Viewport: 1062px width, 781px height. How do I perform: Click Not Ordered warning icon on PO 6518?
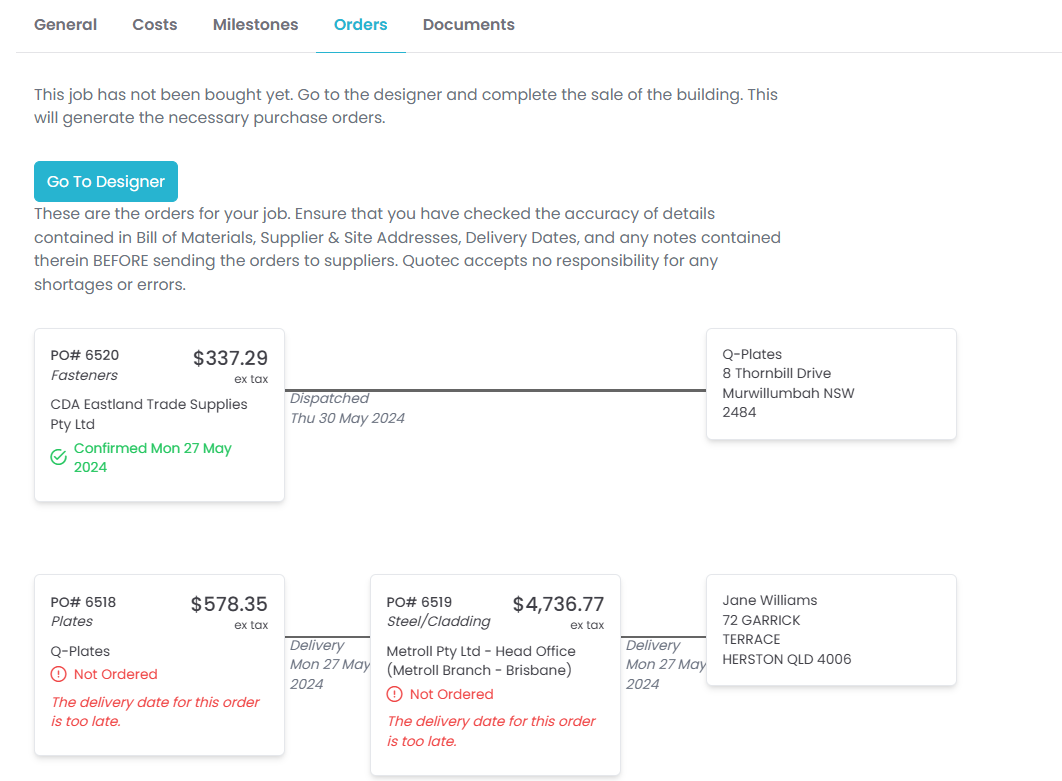pyautogui.click(x=59, y=674)
